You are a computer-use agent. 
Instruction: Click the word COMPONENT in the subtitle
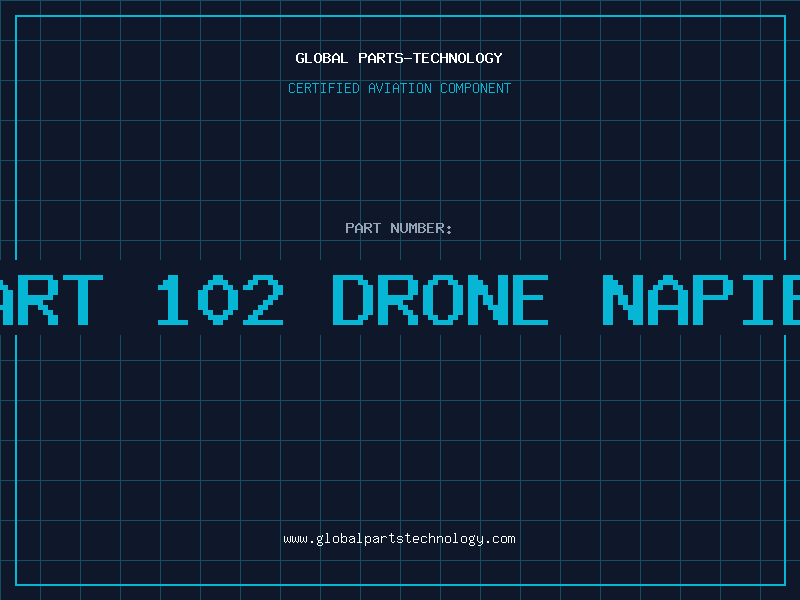tap(475, 89)
